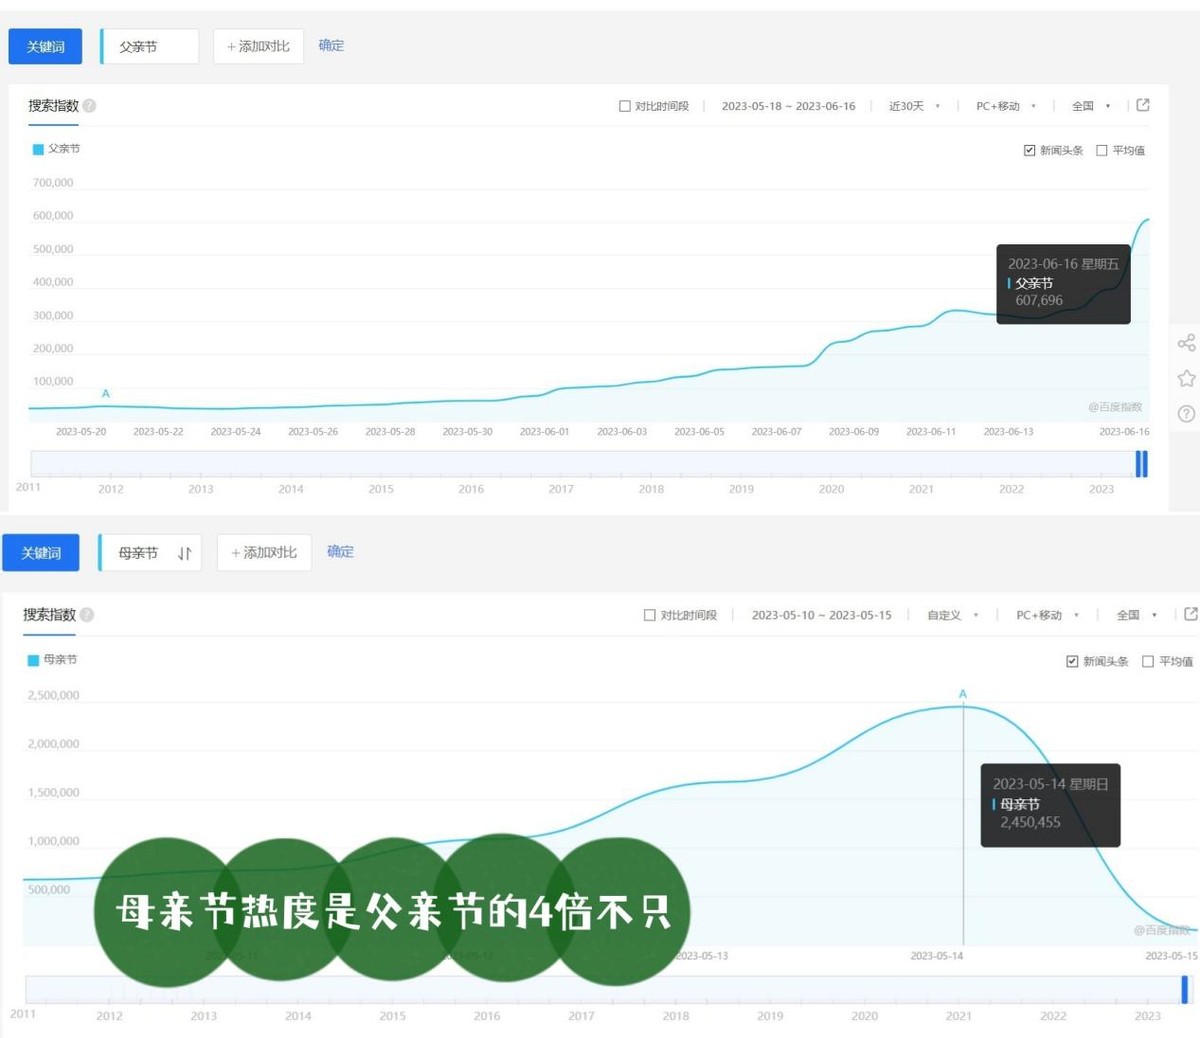Enable the 对比时间段 checkbox

pyautogui.click(x=624, y=105)
